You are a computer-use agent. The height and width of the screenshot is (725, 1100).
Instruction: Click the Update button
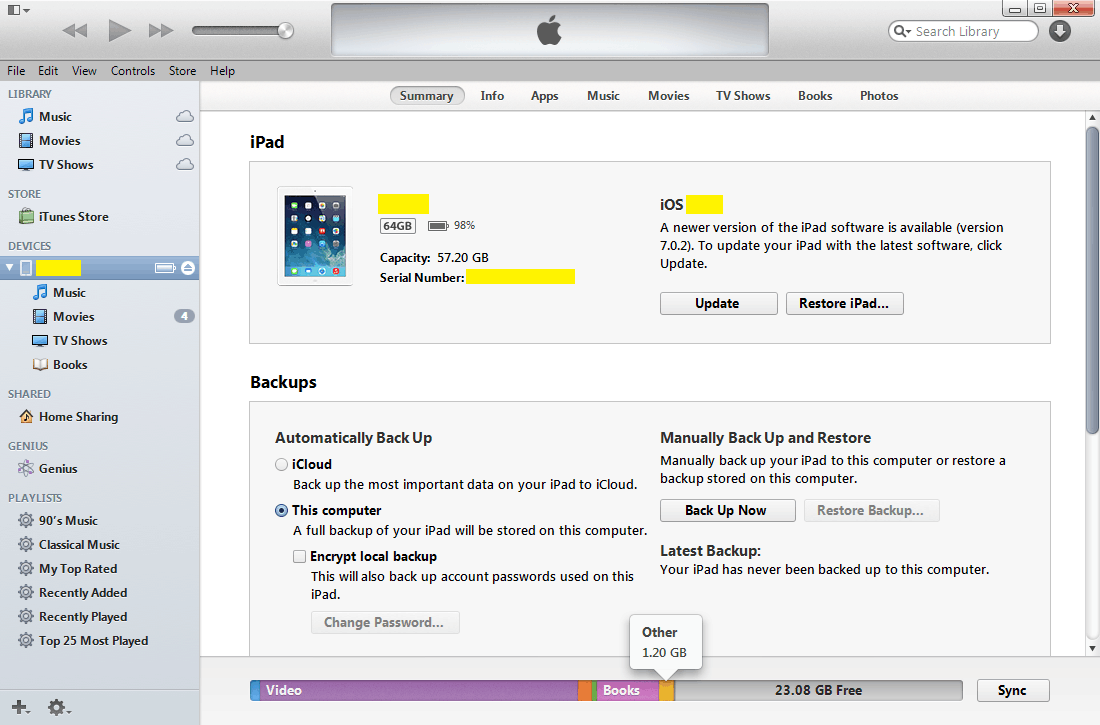pyautogui.click(x=718, y=303)
